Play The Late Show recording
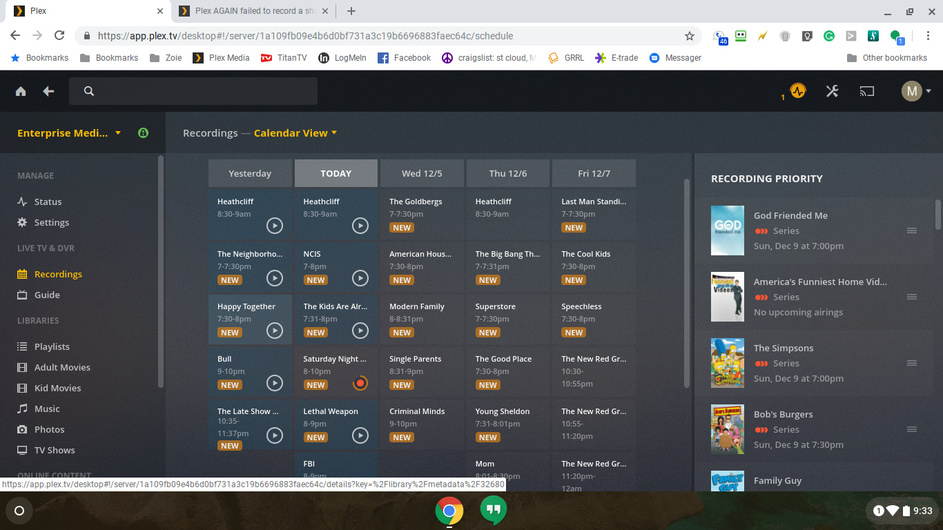 coord(274,435)
